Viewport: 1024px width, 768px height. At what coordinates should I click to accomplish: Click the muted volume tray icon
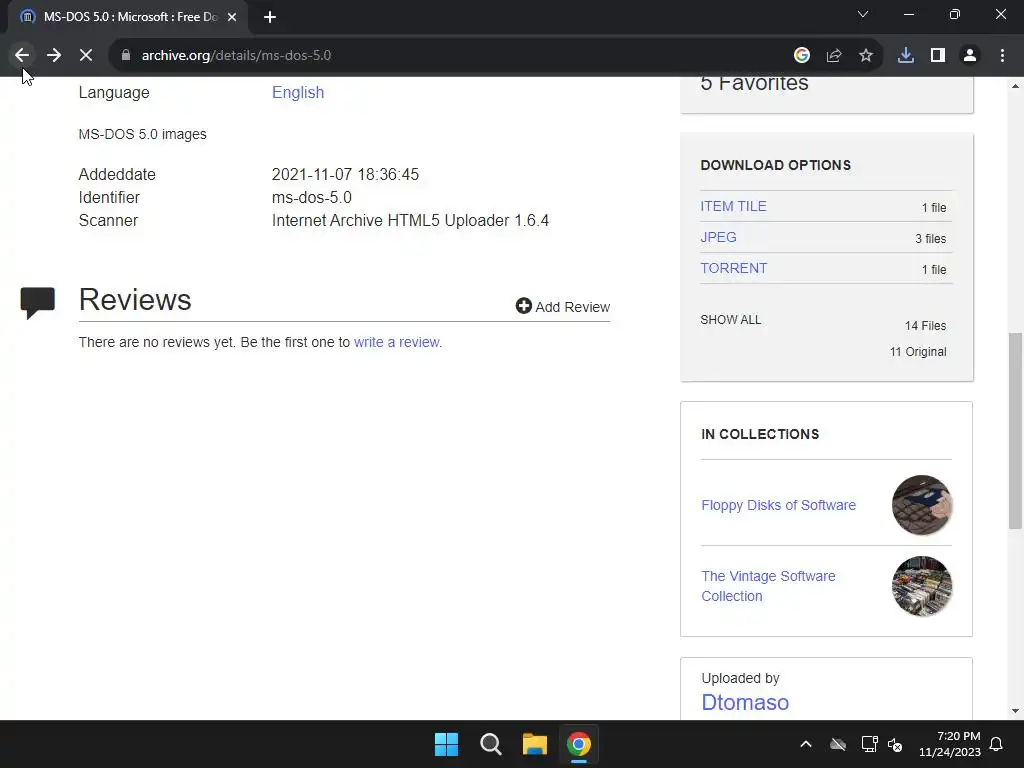[x=895, y=744]
